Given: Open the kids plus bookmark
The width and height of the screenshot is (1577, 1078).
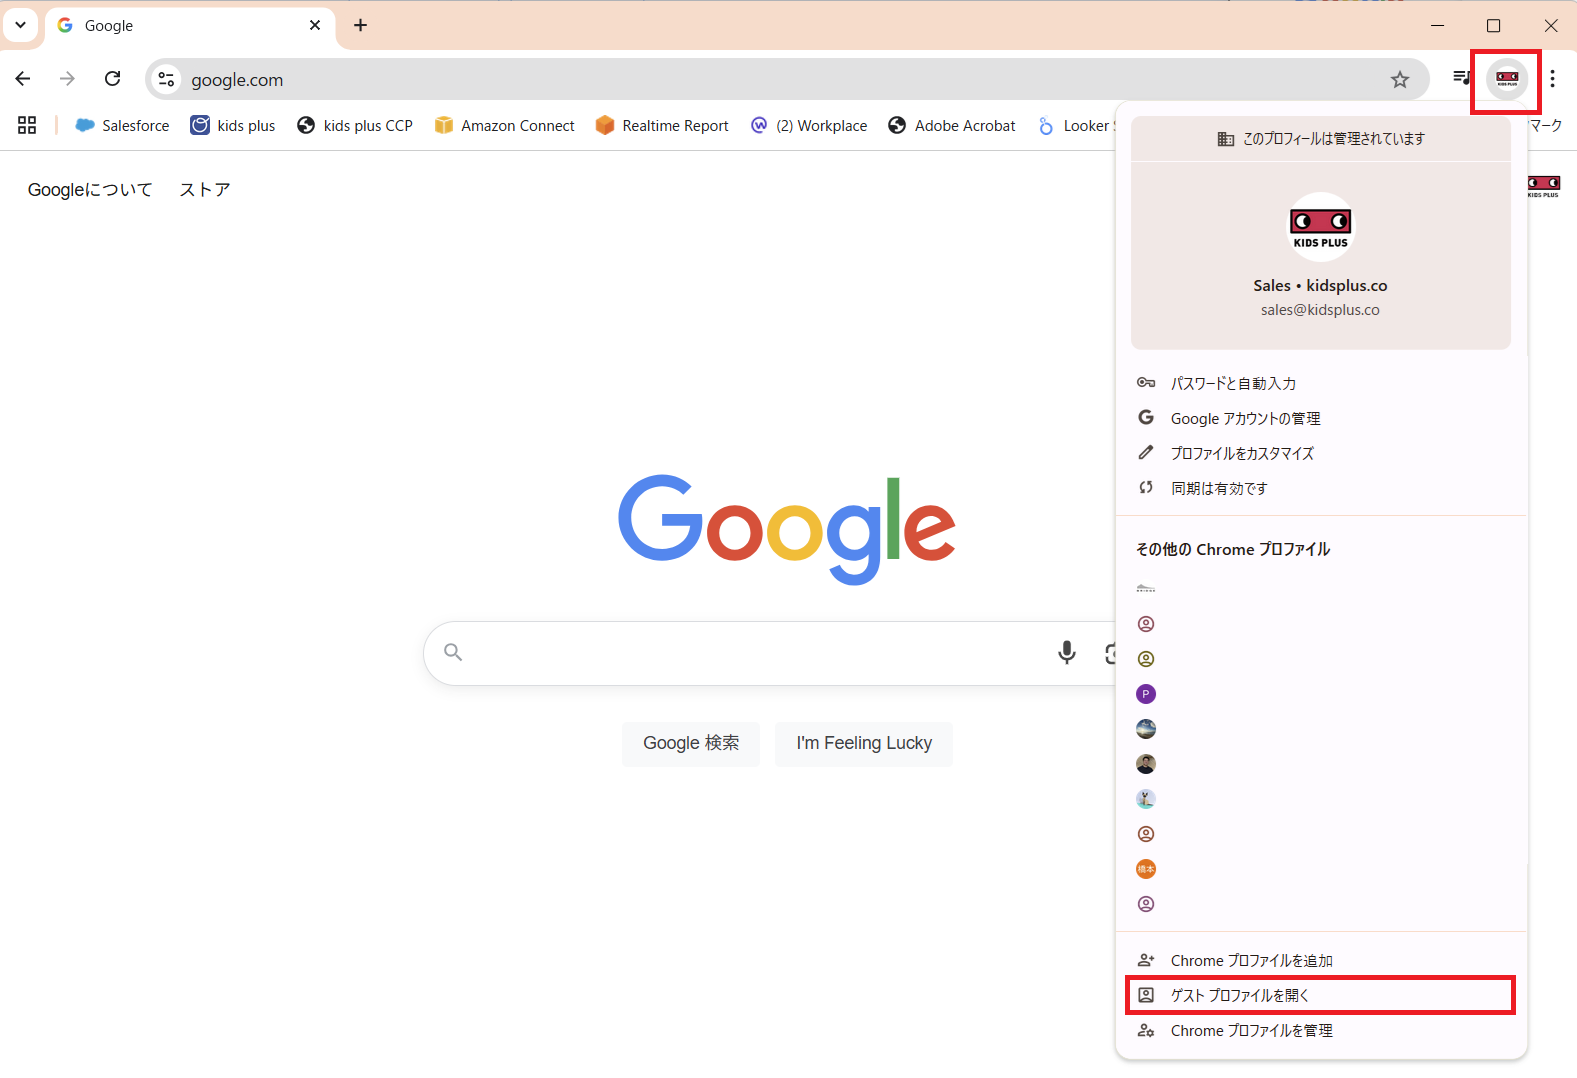Looking at the screenshot, I should click(x=233, y=126).
